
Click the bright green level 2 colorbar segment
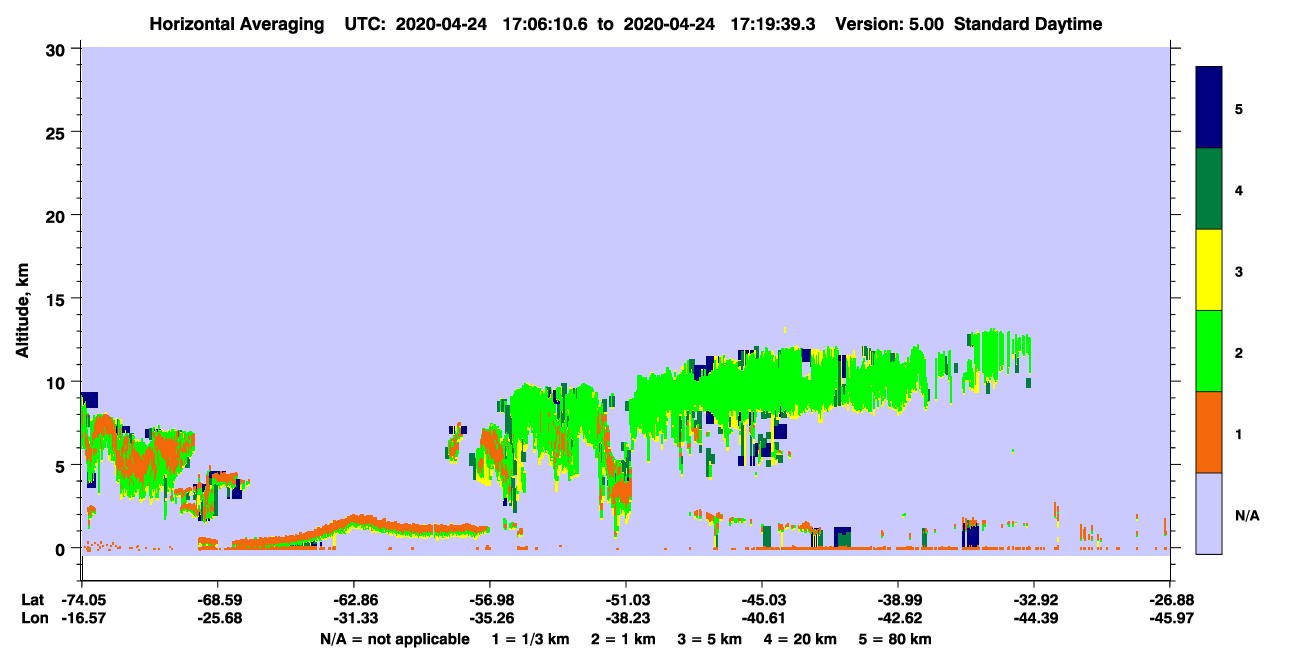1209,351
